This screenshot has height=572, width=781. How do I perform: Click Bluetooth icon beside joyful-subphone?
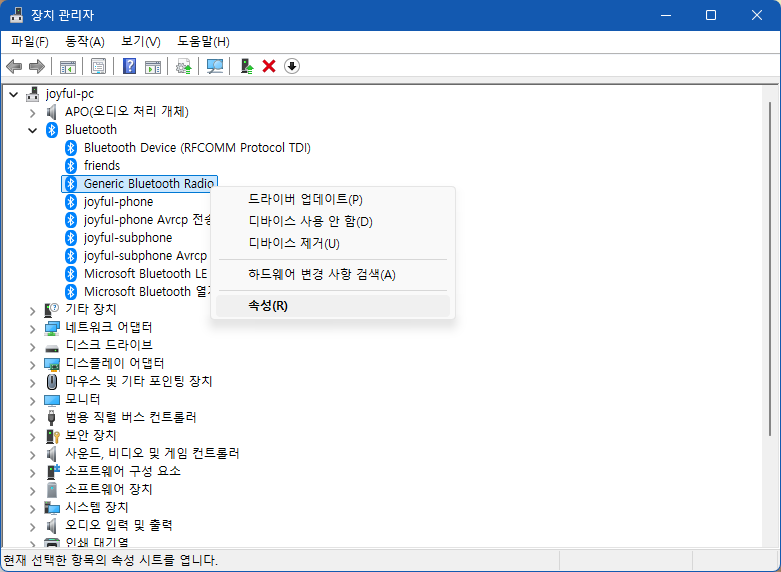click(71, 238)
